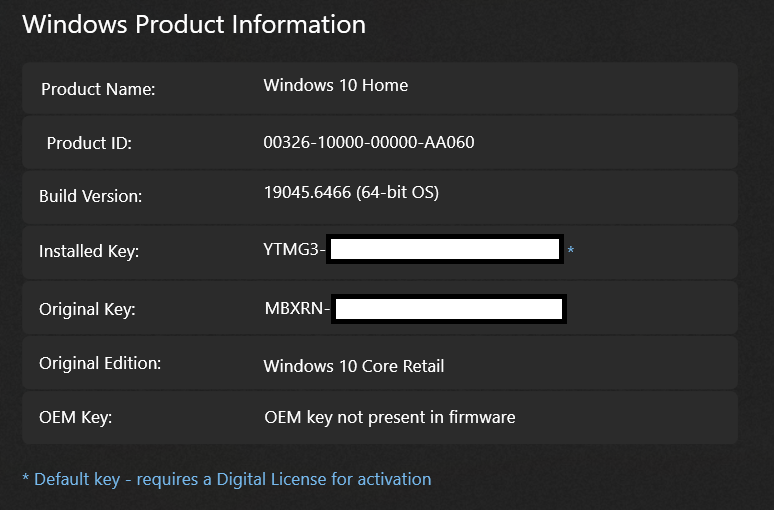Select the OEM Key label
This screenshot has height=510, width=774.
(76, 418)
